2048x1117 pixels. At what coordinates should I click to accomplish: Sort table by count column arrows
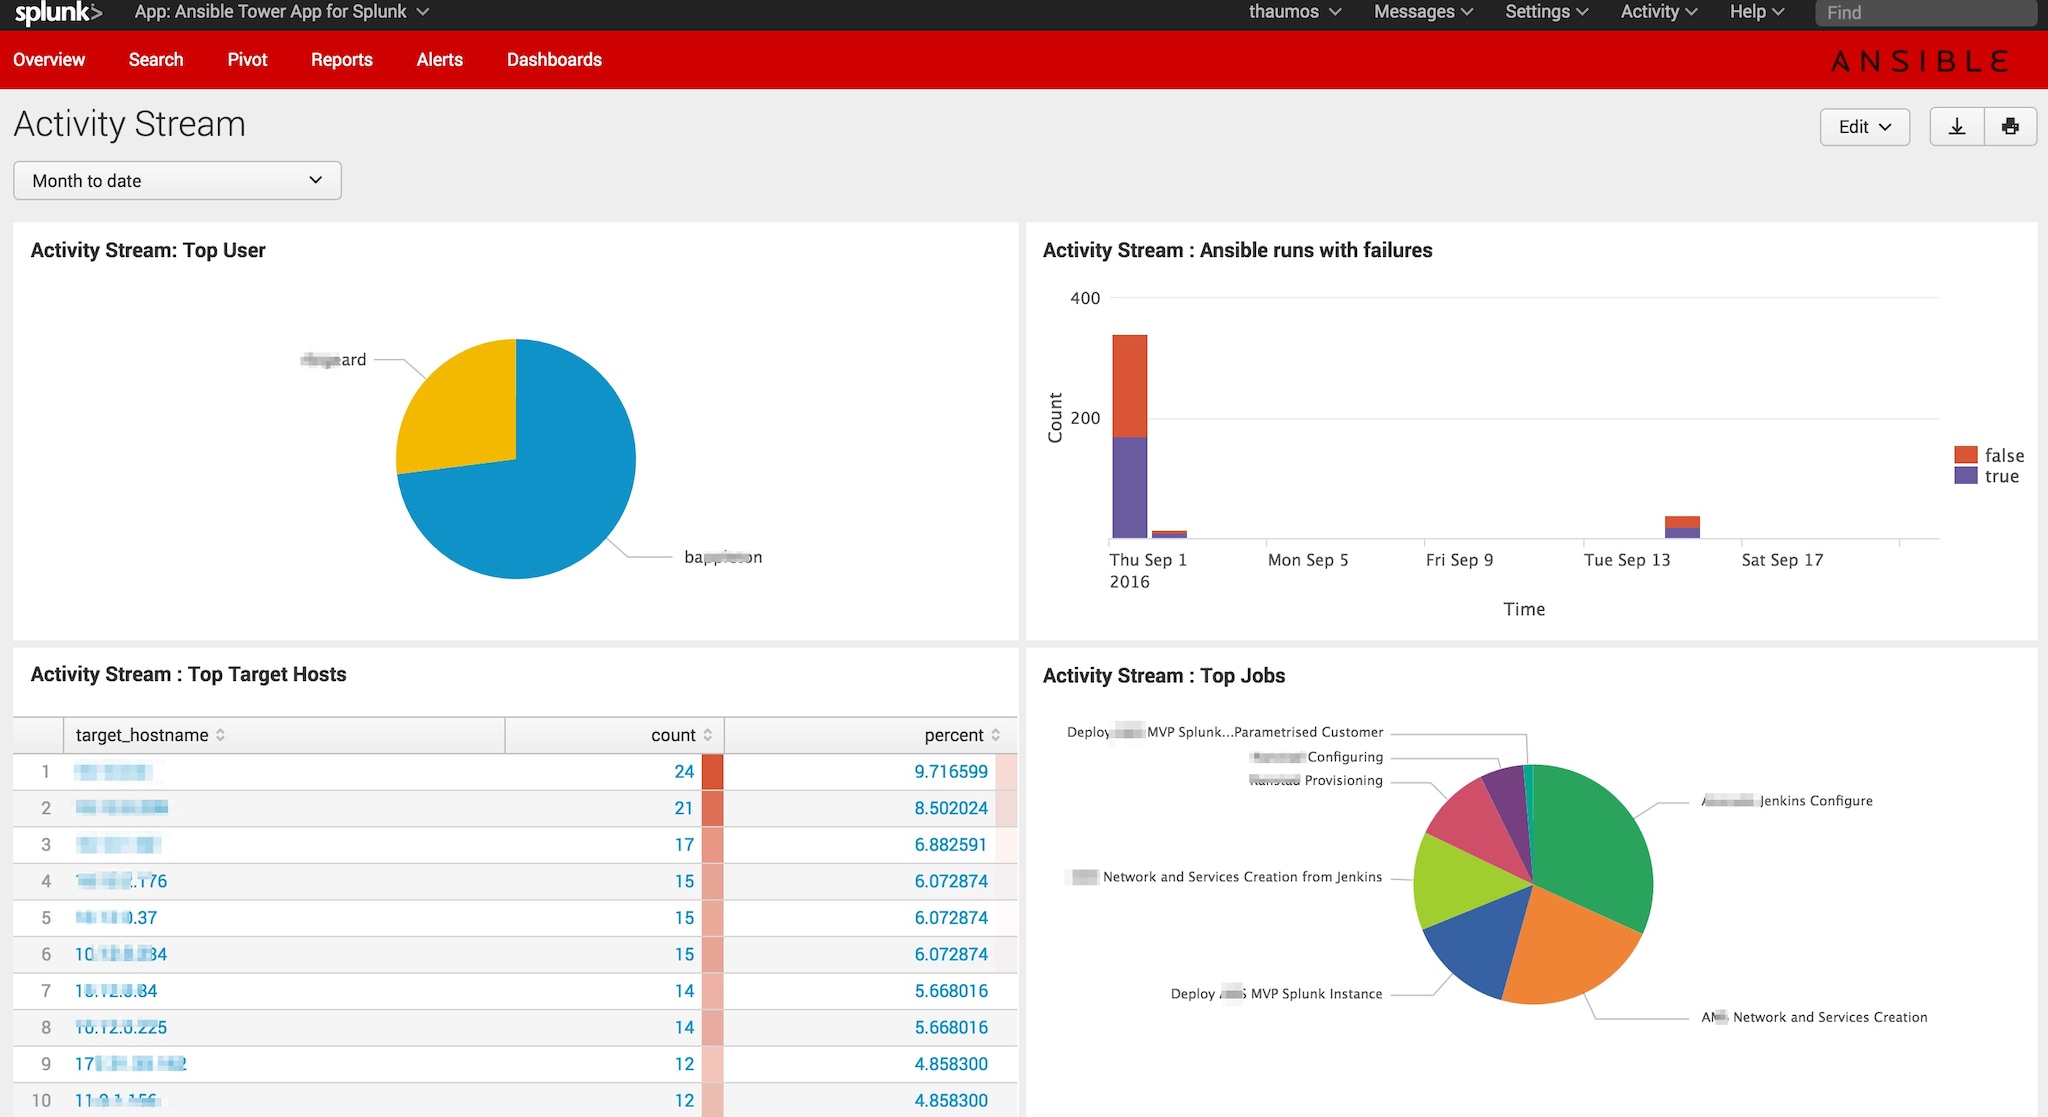click(x=708, y=735)
